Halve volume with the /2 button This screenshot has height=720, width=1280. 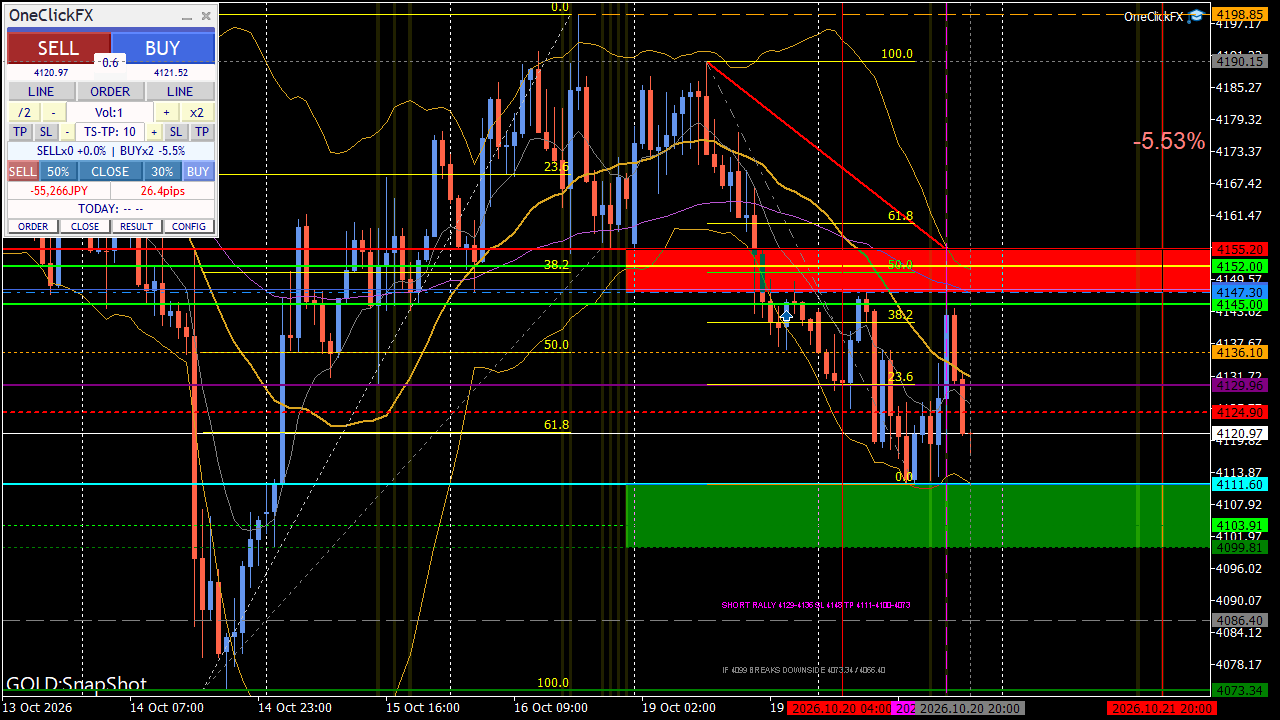coord(24,112)
